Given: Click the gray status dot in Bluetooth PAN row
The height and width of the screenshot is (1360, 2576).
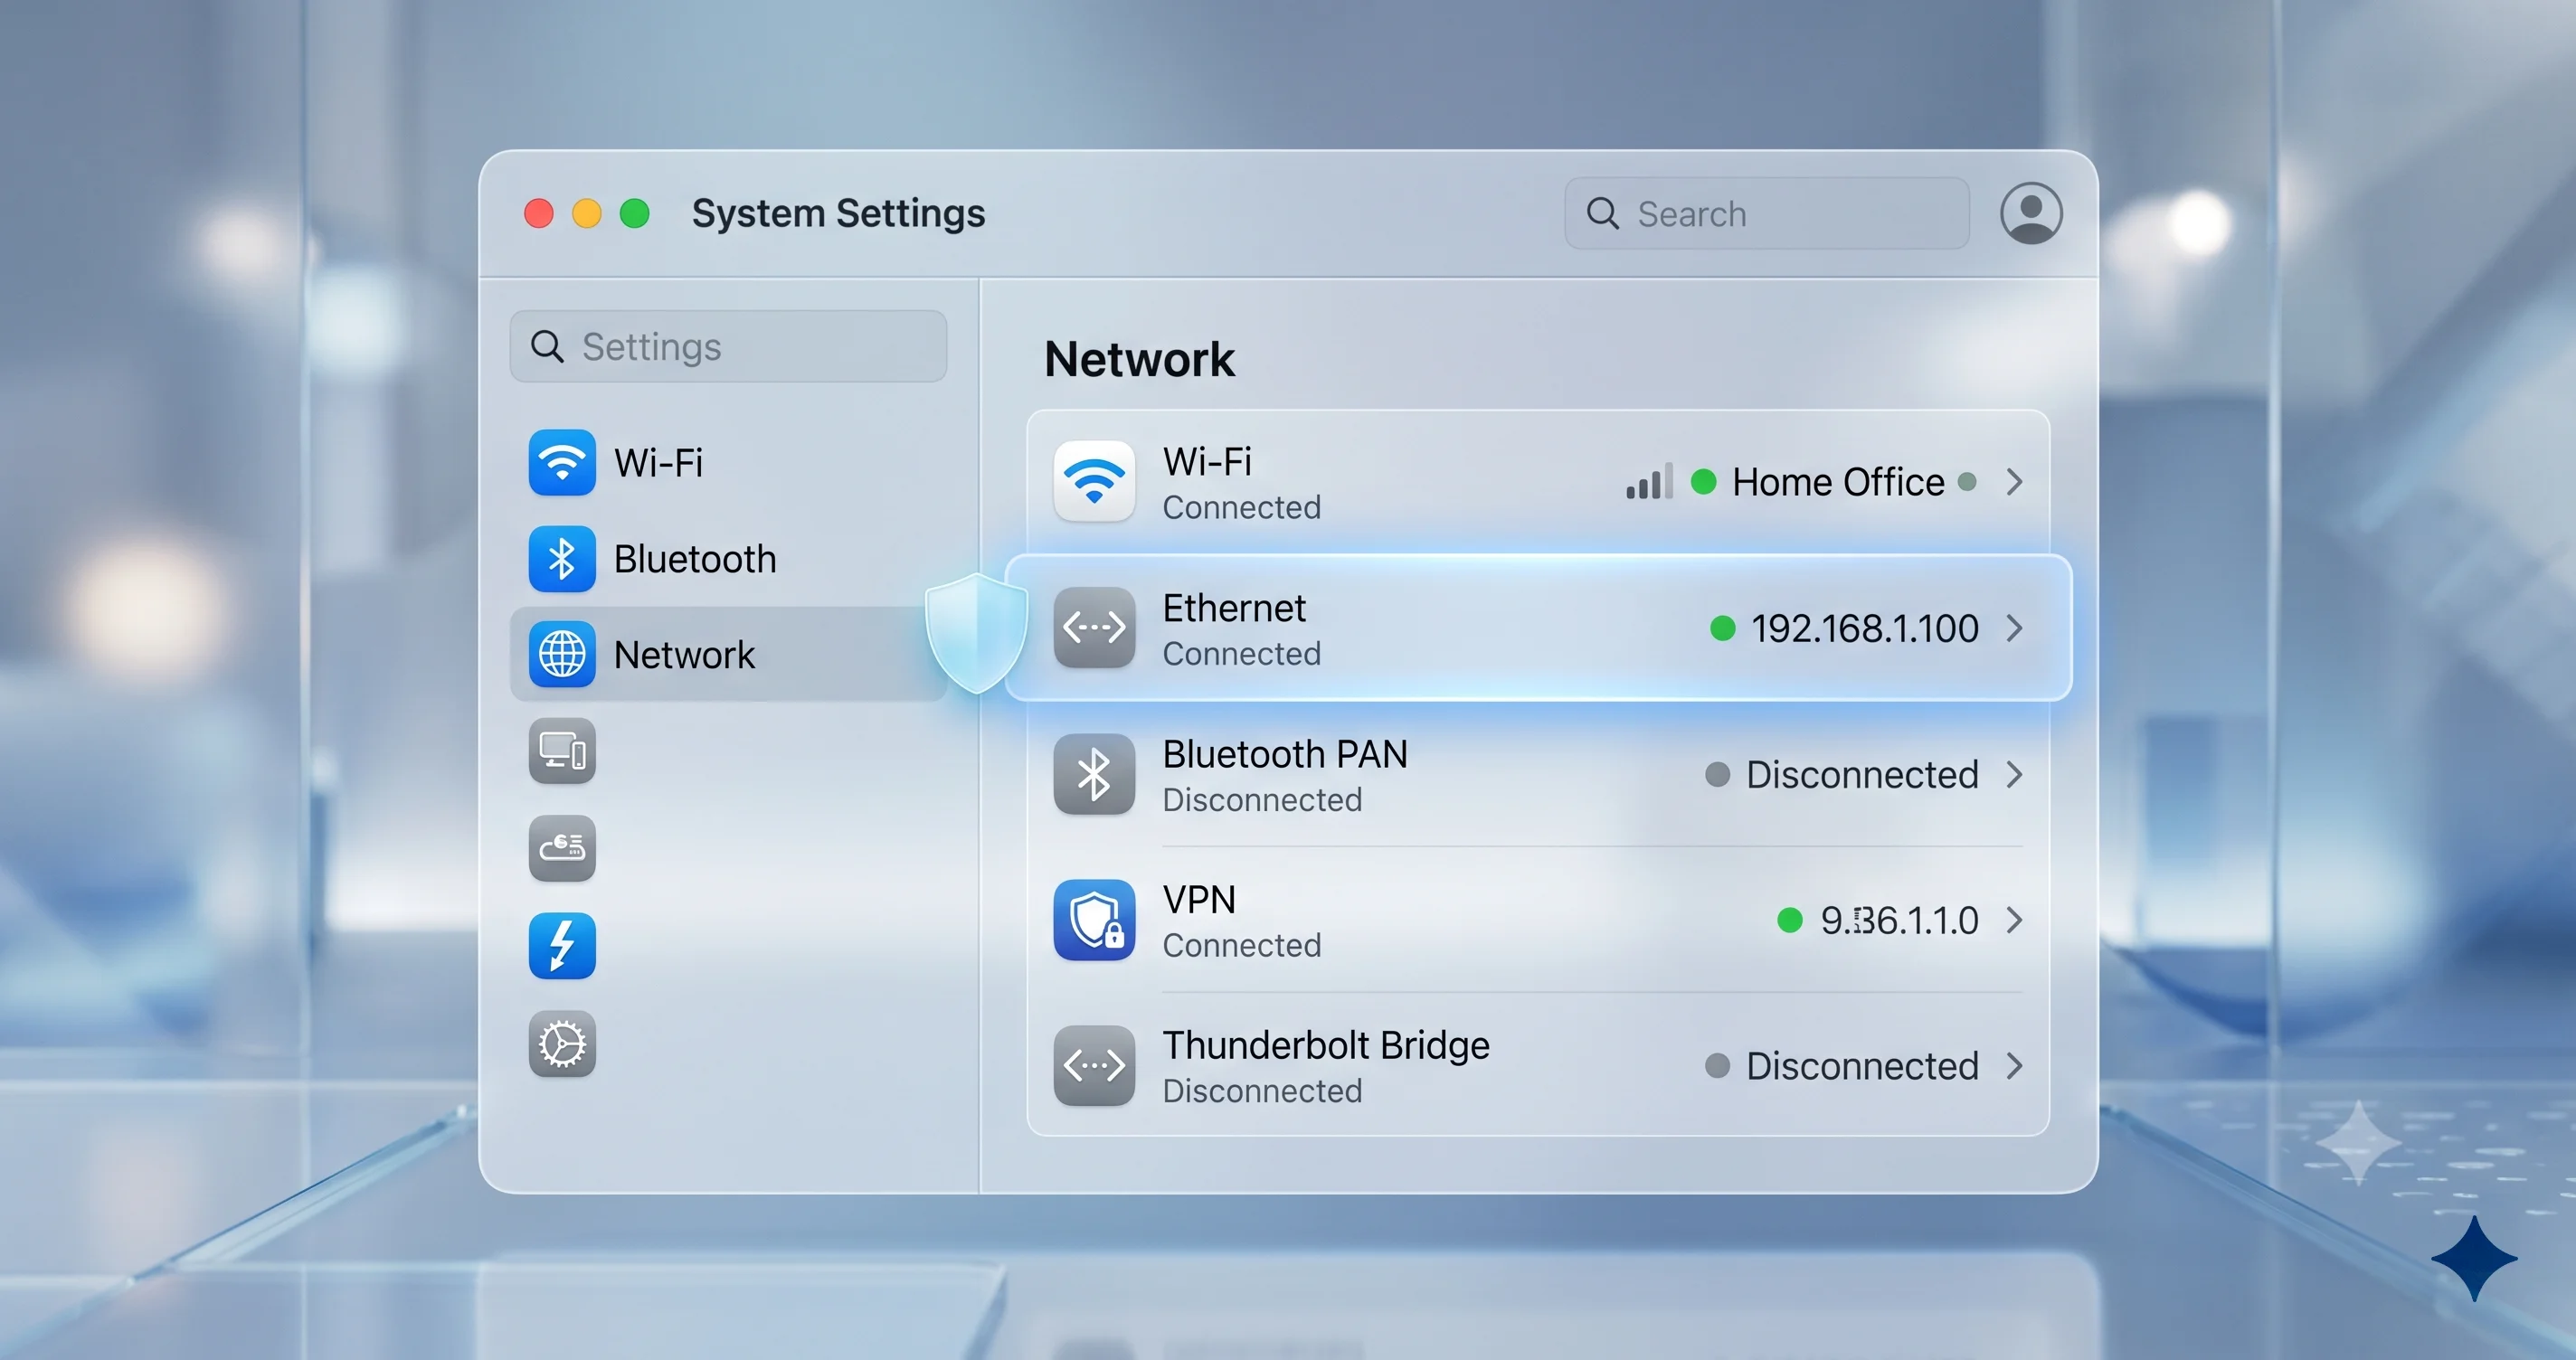Looking at the screenshot, I should coord(1717,774).
